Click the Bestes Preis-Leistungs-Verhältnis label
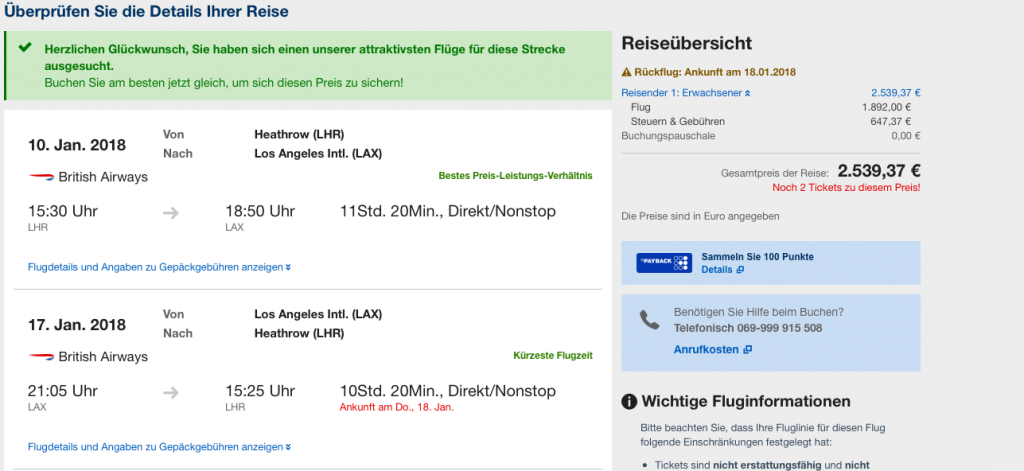1024x471 pixels. (515, 176)
